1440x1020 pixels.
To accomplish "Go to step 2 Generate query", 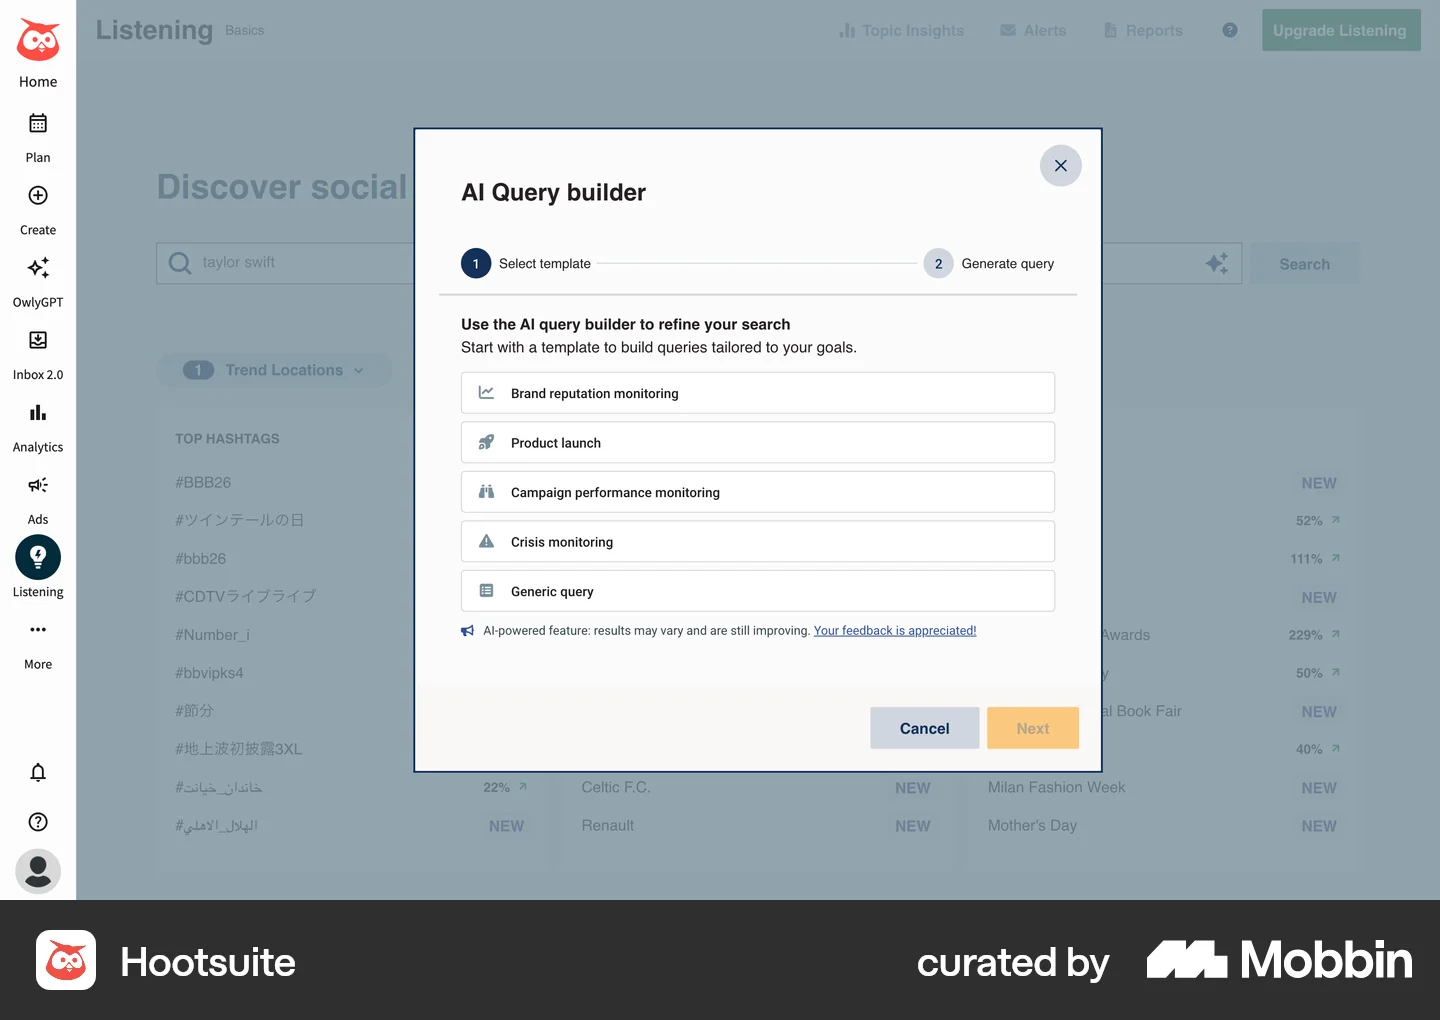I will click(x=989, y=264).
